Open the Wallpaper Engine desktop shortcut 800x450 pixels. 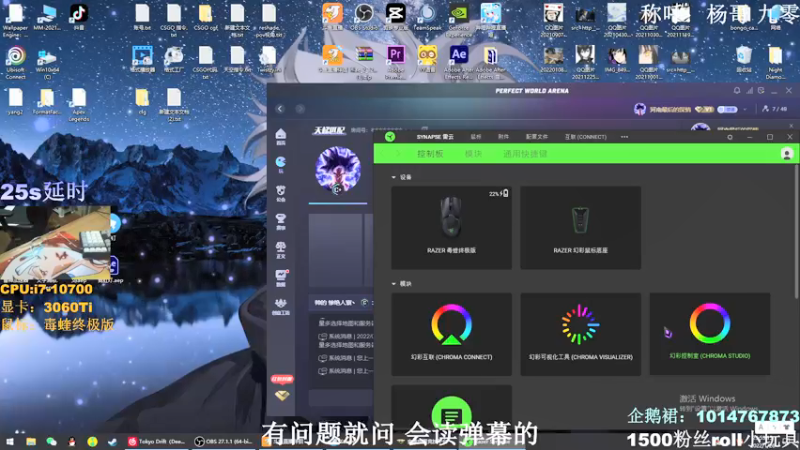point(15,20)
